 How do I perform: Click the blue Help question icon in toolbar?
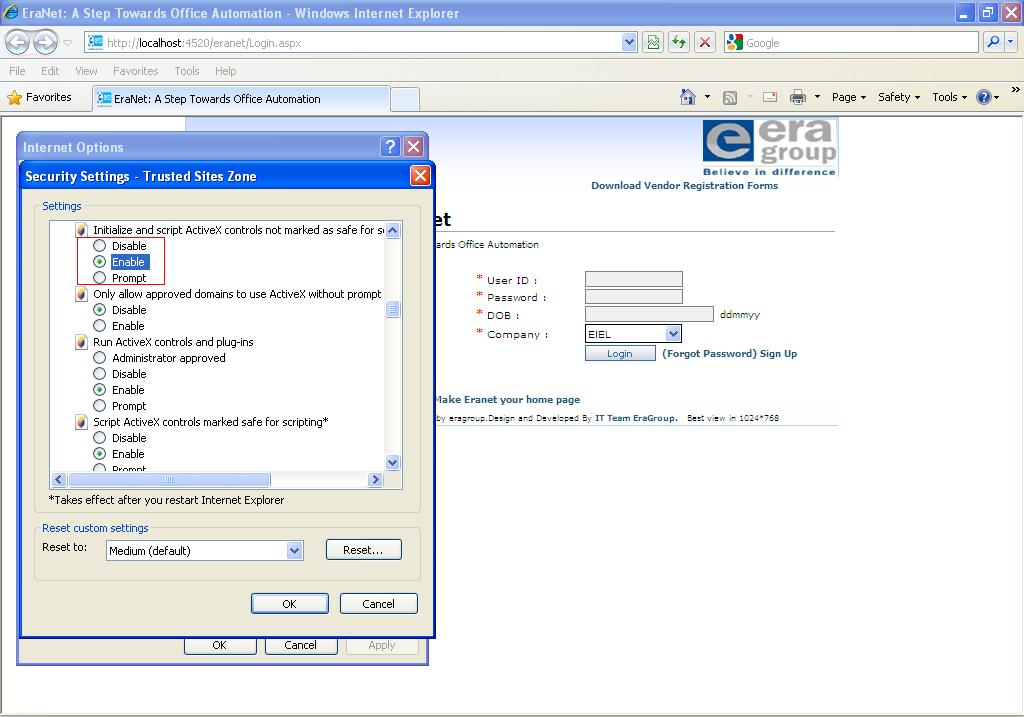point(983,97)
